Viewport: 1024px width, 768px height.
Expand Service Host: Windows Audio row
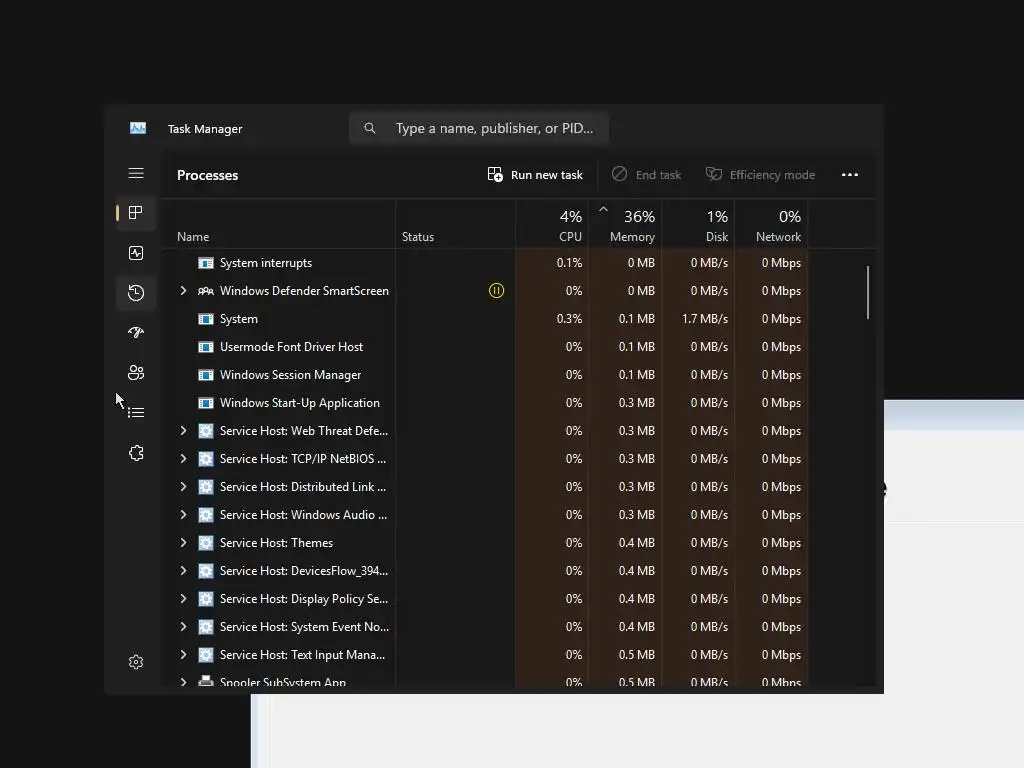(184, 515)
